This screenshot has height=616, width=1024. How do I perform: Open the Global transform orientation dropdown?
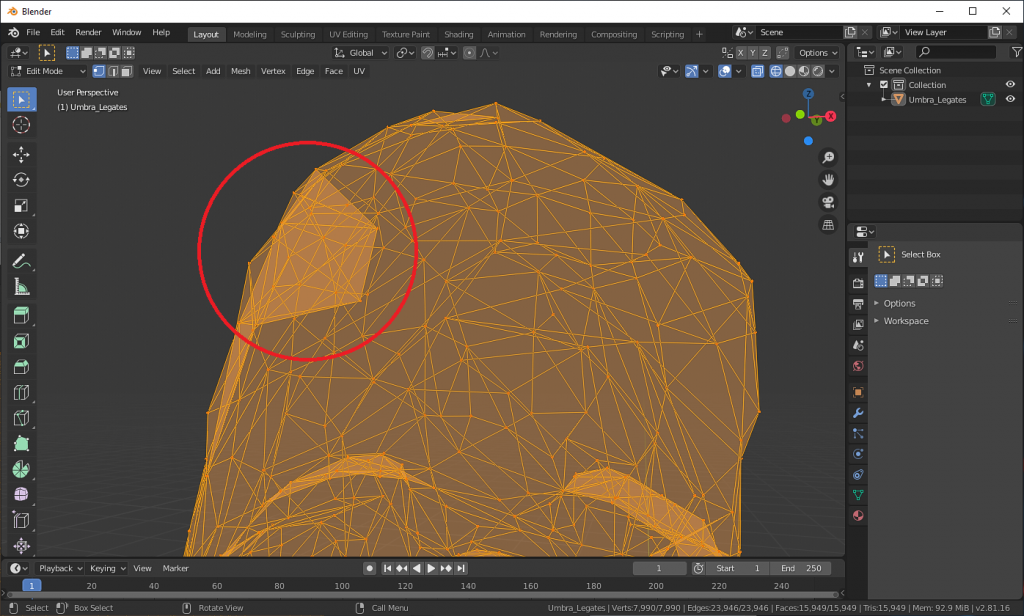359,52
